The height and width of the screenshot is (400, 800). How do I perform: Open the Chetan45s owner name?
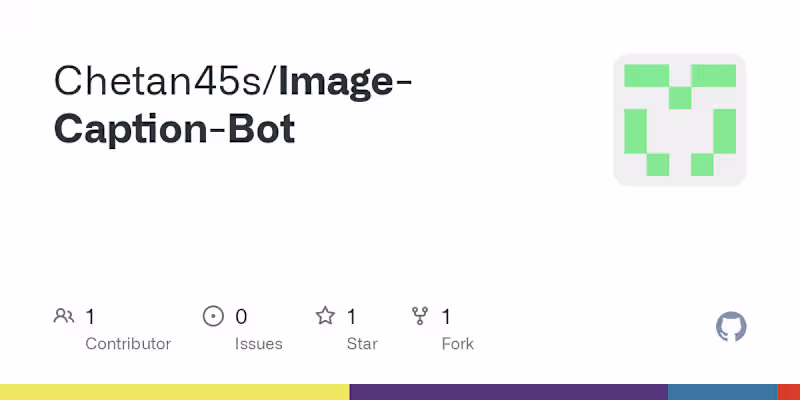tap(160, 81)
